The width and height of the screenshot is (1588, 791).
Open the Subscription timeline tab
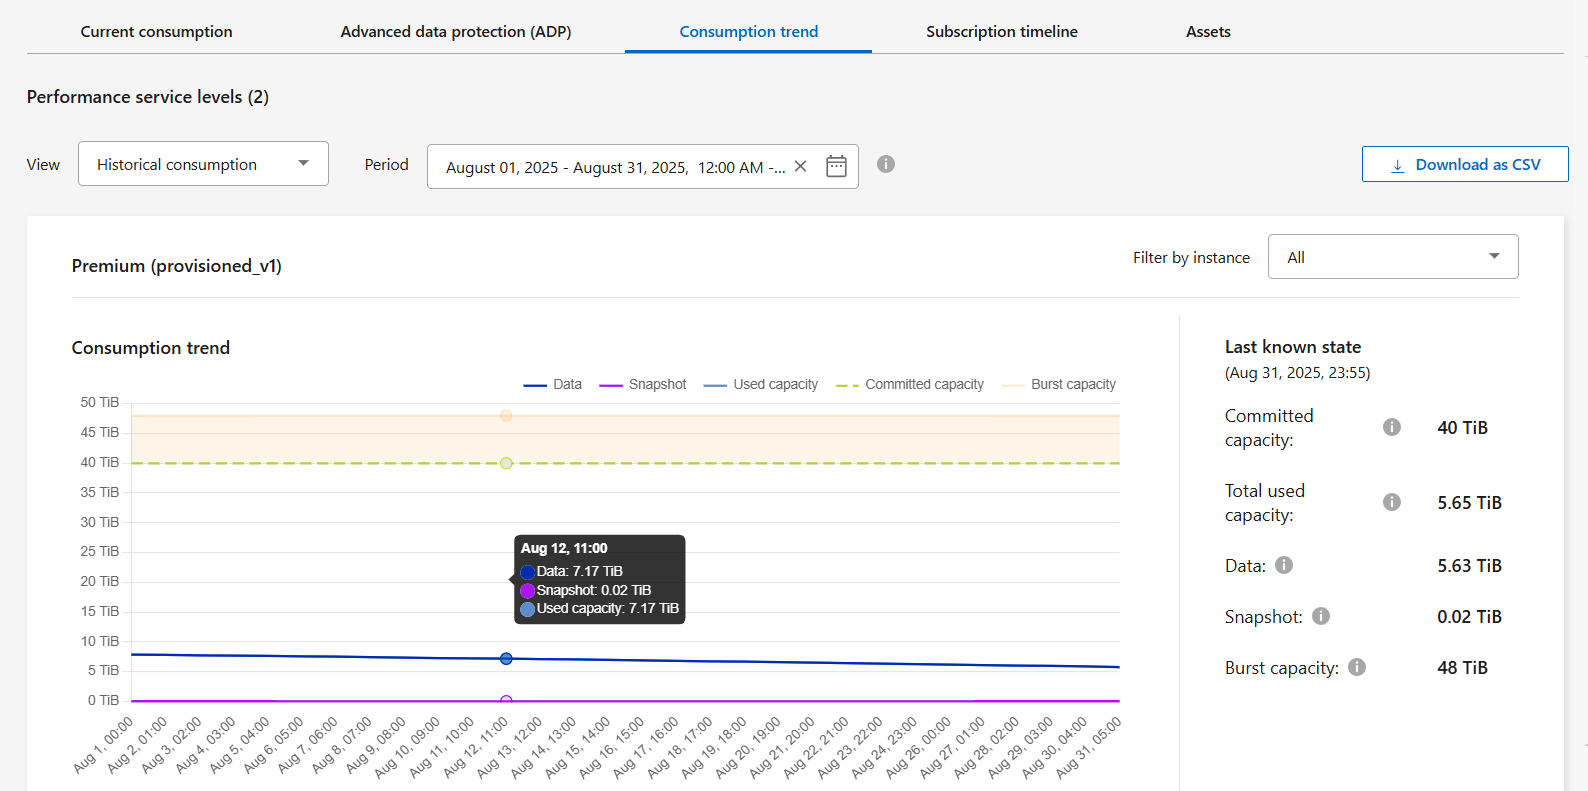pyautogui.click(x=1001, y=32)
